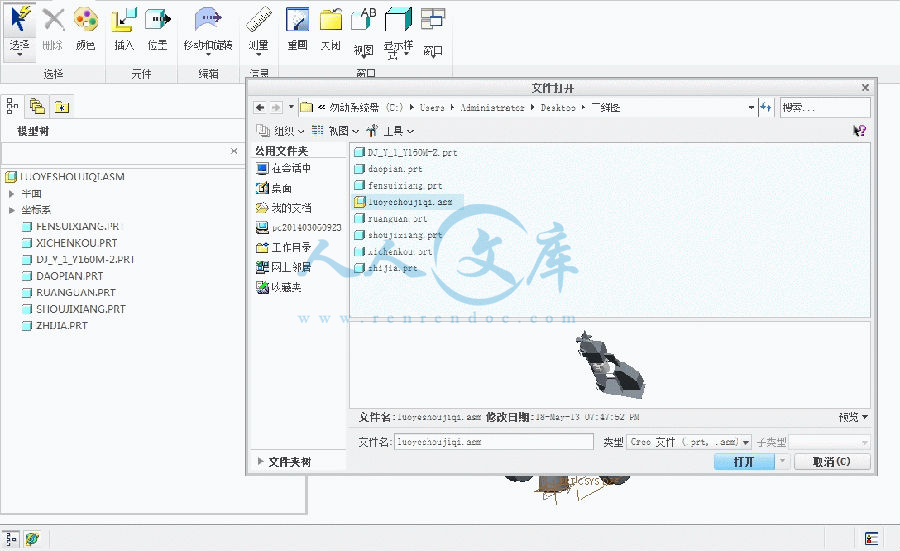Image resolution: width=900 pixels, height=551 pixels.
Task: Click the model tree settings icon
Action: coord(12,106)
